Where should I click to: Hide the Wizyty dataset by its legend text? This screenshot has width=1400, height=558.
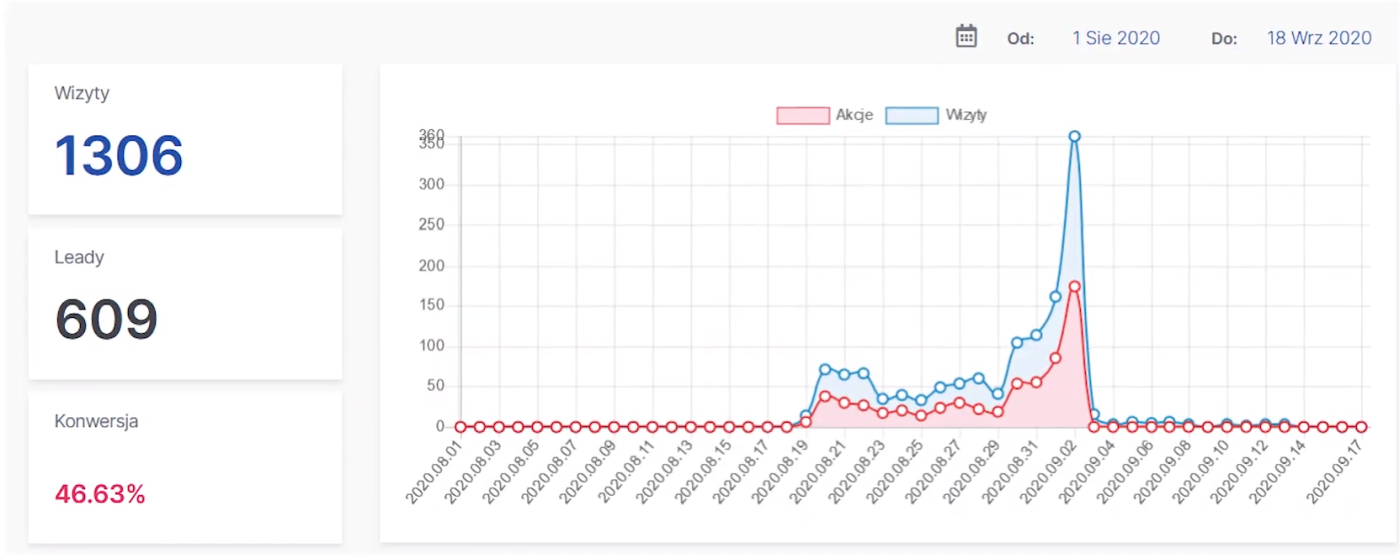966,115
